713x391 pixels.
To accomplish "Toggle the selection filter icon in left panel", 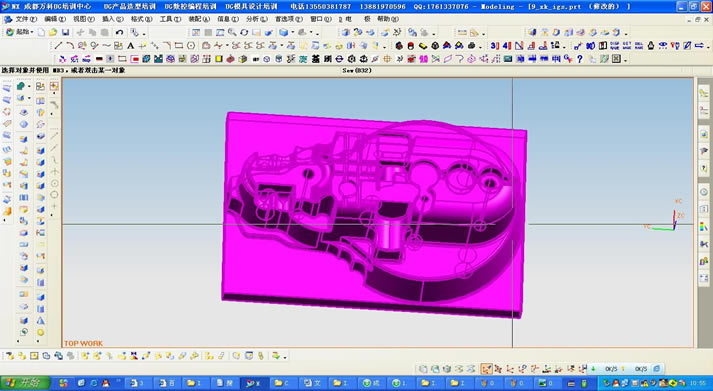I will tap(54, 86).
